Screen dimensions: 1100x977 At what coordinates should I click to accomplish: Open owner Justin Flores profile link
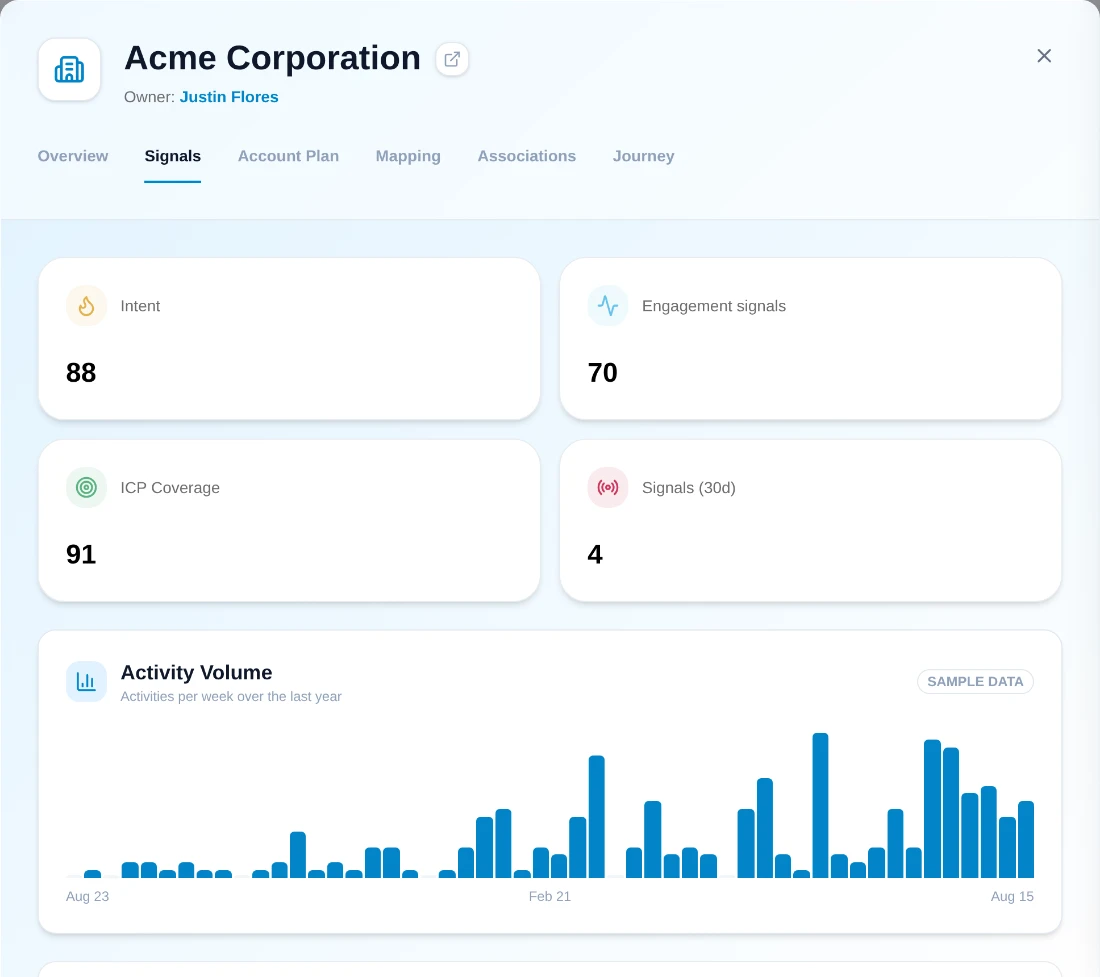[x=229, y=97]
